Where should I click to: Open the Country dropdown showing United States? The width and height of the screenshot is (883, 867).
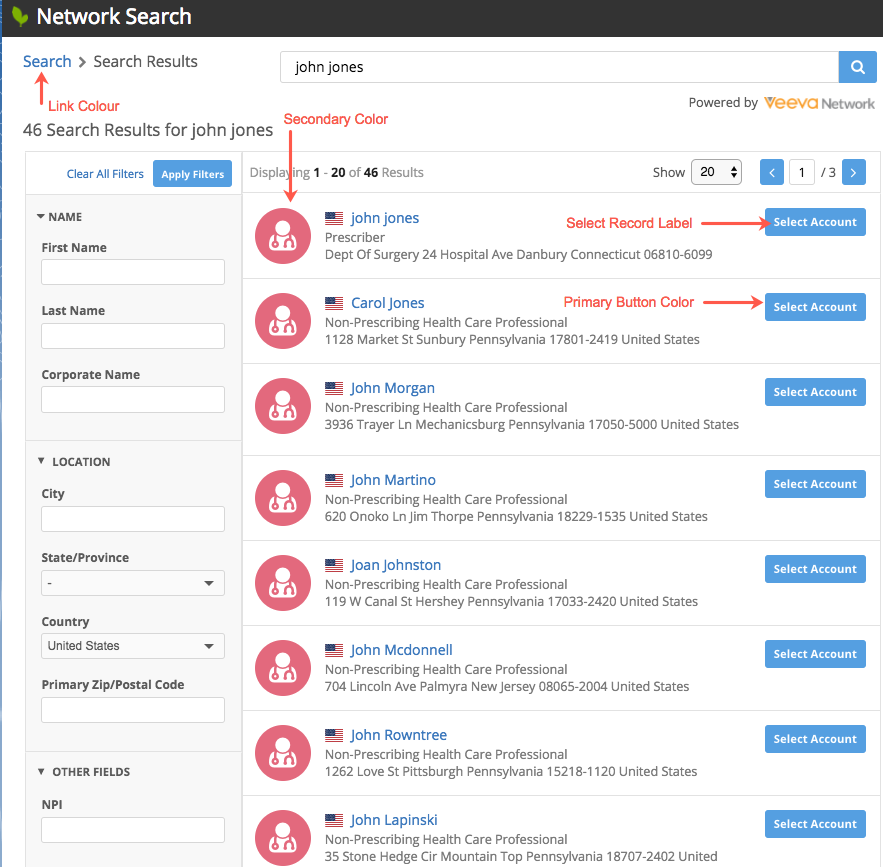coord(133,646)
